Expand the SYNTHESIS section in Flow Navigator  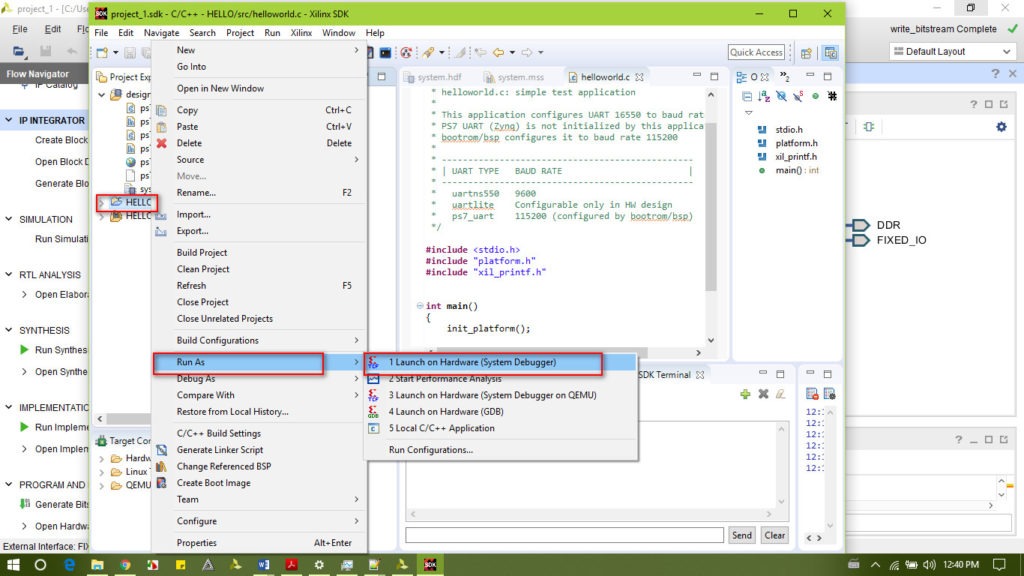point(9,330)
